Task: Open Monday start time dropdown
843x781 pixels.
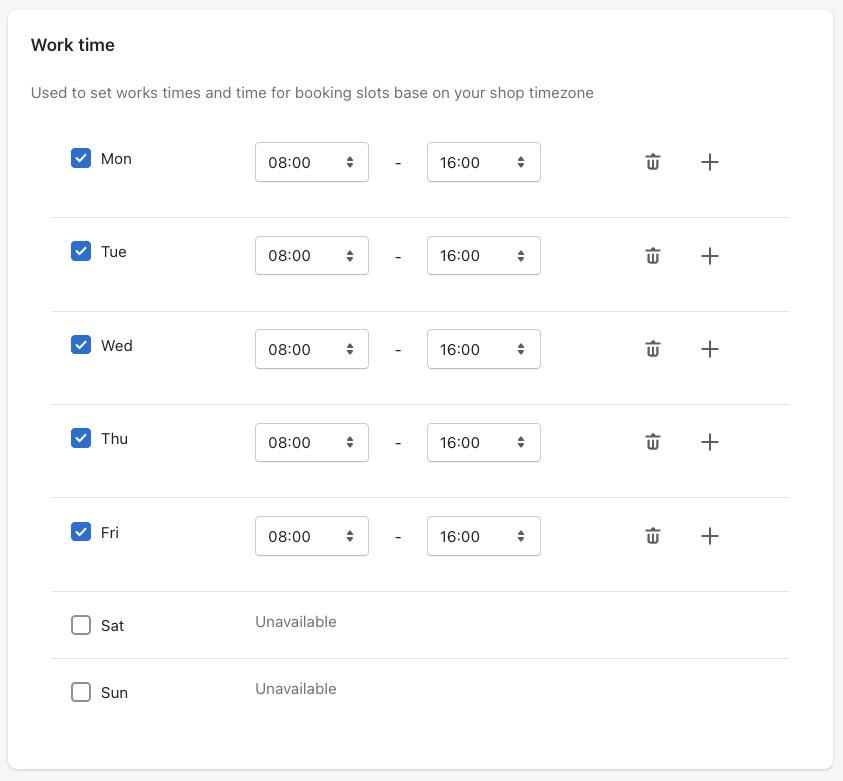Action: click(311, 162)
